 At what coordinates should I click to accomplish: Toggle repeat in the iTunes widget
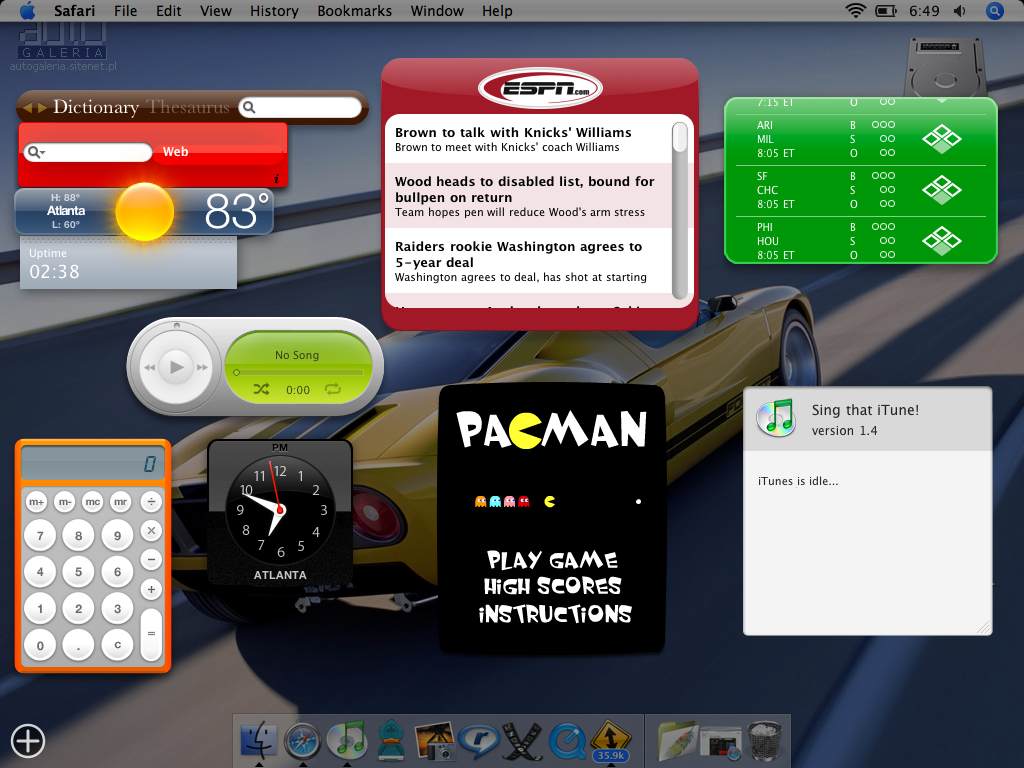332,389
